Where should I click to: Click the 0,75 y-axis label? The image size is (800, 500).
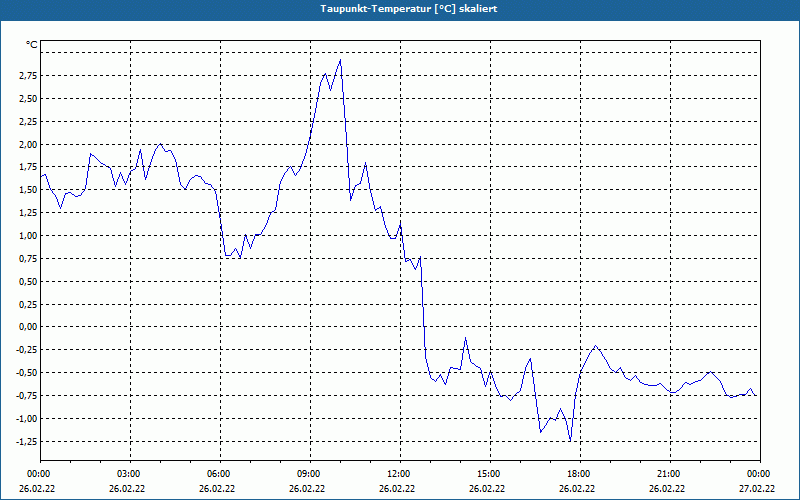pos(28,259)
